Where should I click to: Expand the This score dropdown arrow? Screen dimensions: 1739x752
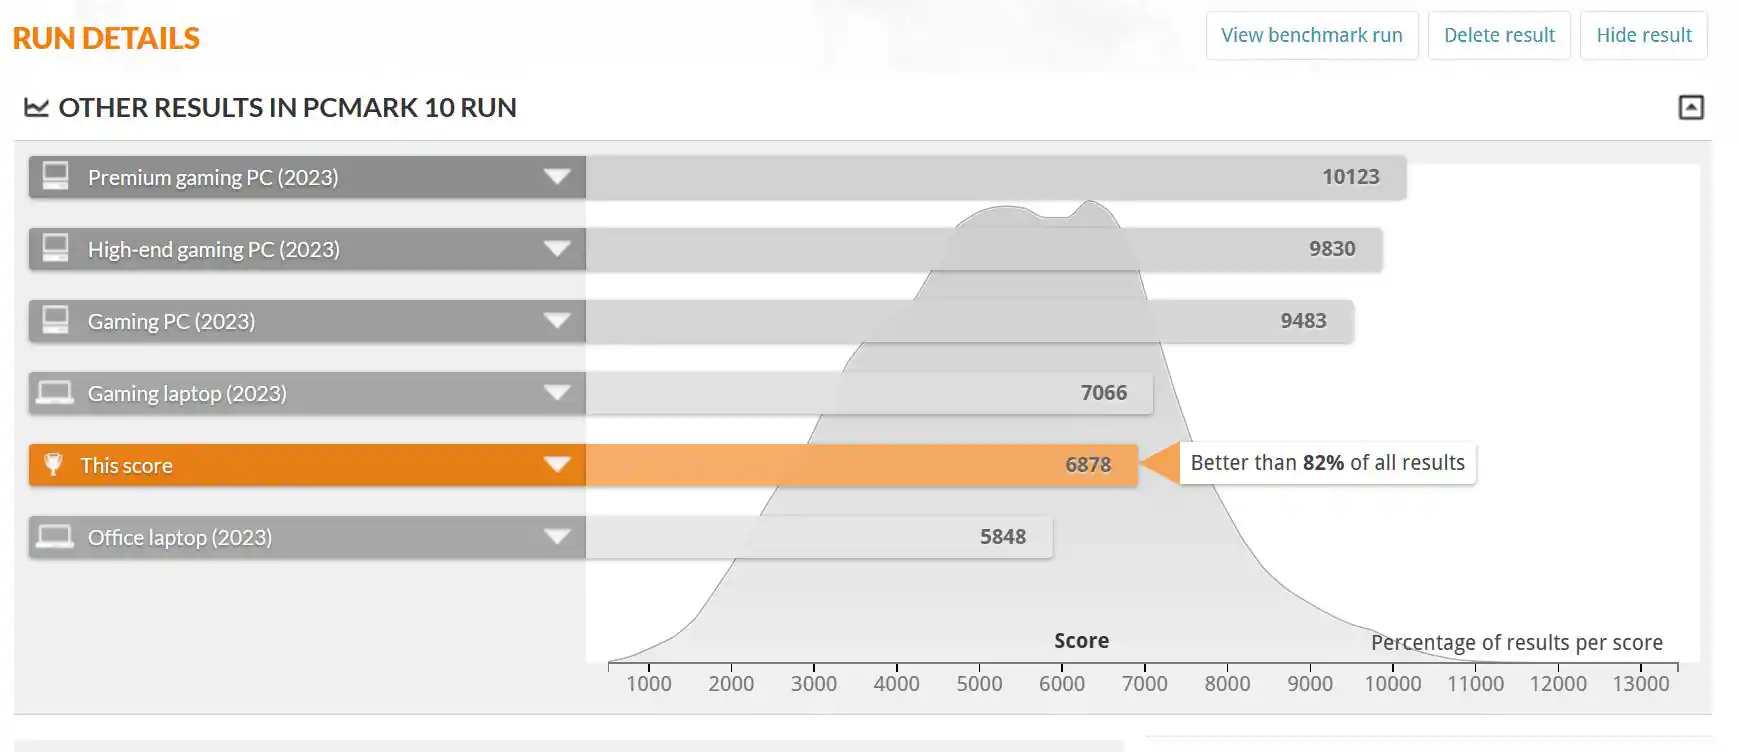[x=557, y=465]
